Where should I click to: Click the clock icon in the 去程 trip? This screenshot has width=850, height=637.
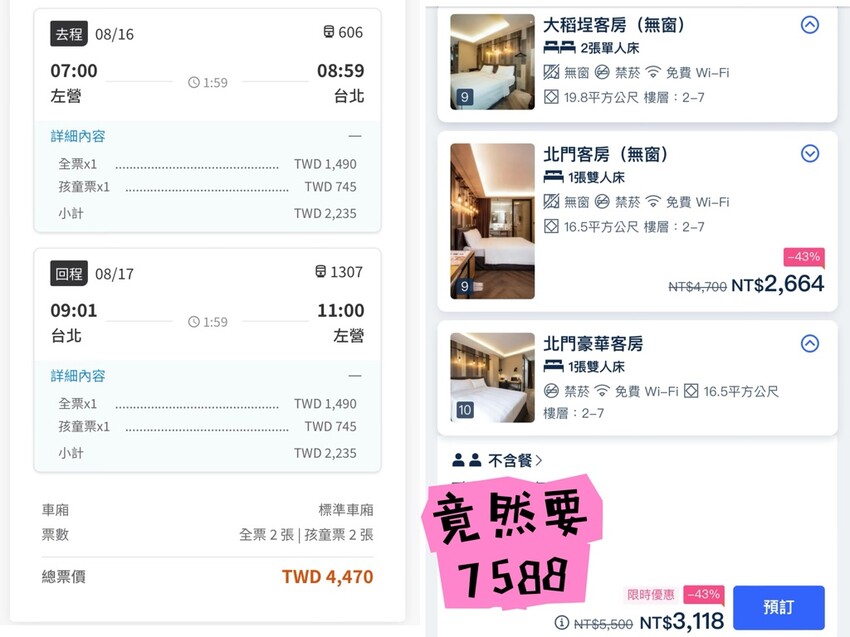pos(194,83)
